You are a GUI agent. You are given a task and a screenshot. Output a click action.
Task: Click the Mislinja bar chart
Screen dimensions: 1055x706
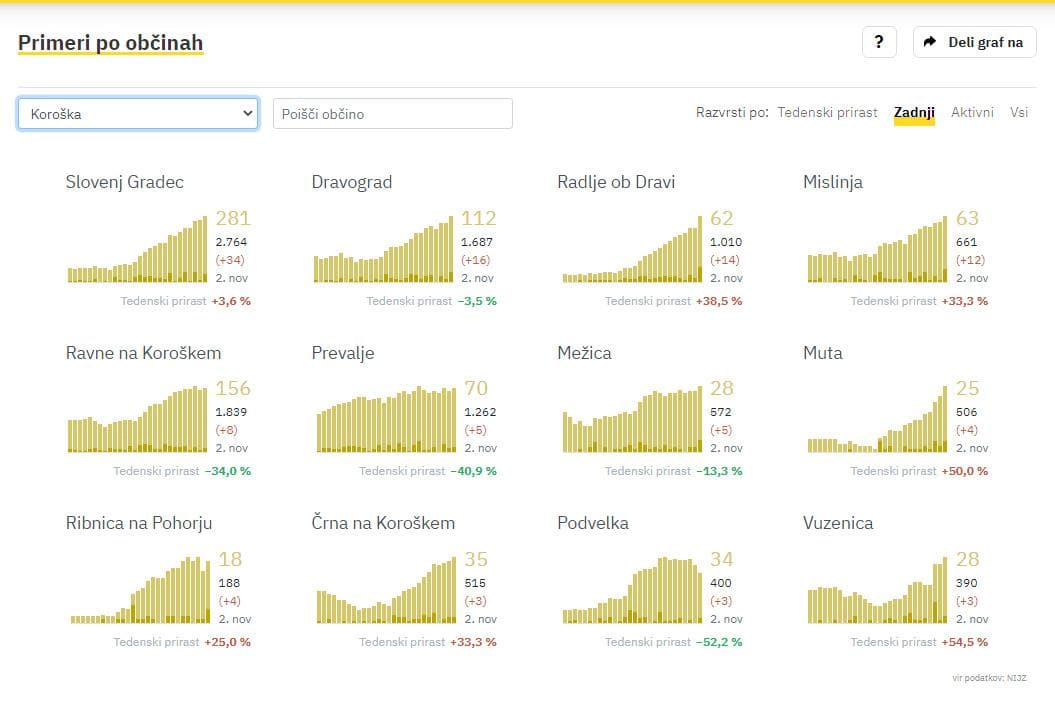point(876,250)
